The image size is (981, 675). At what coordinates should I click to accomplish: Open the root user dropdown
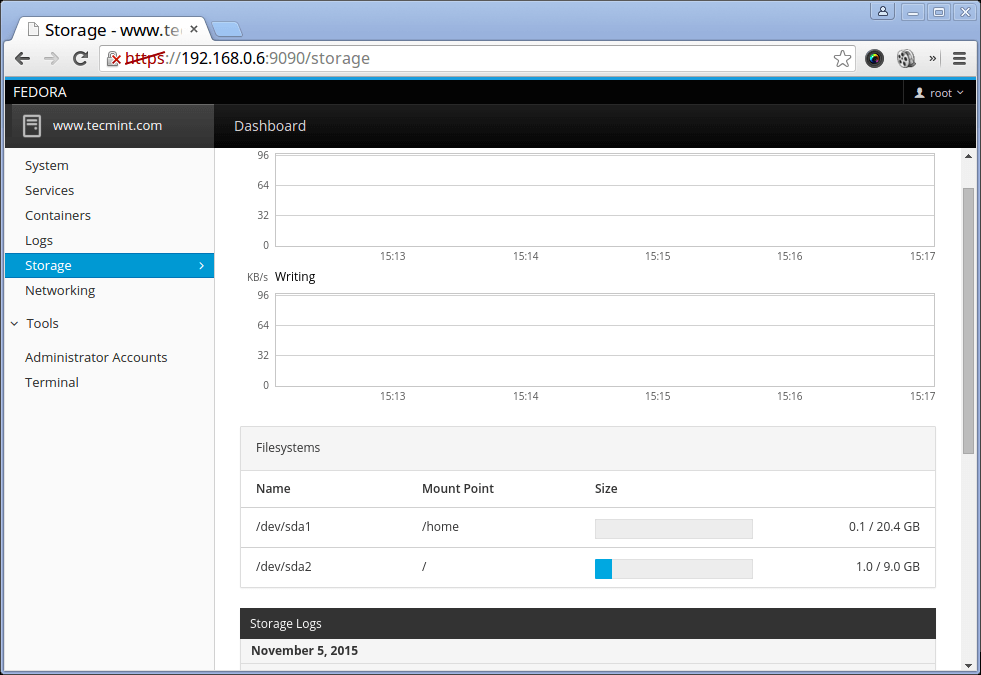(940, 93)
